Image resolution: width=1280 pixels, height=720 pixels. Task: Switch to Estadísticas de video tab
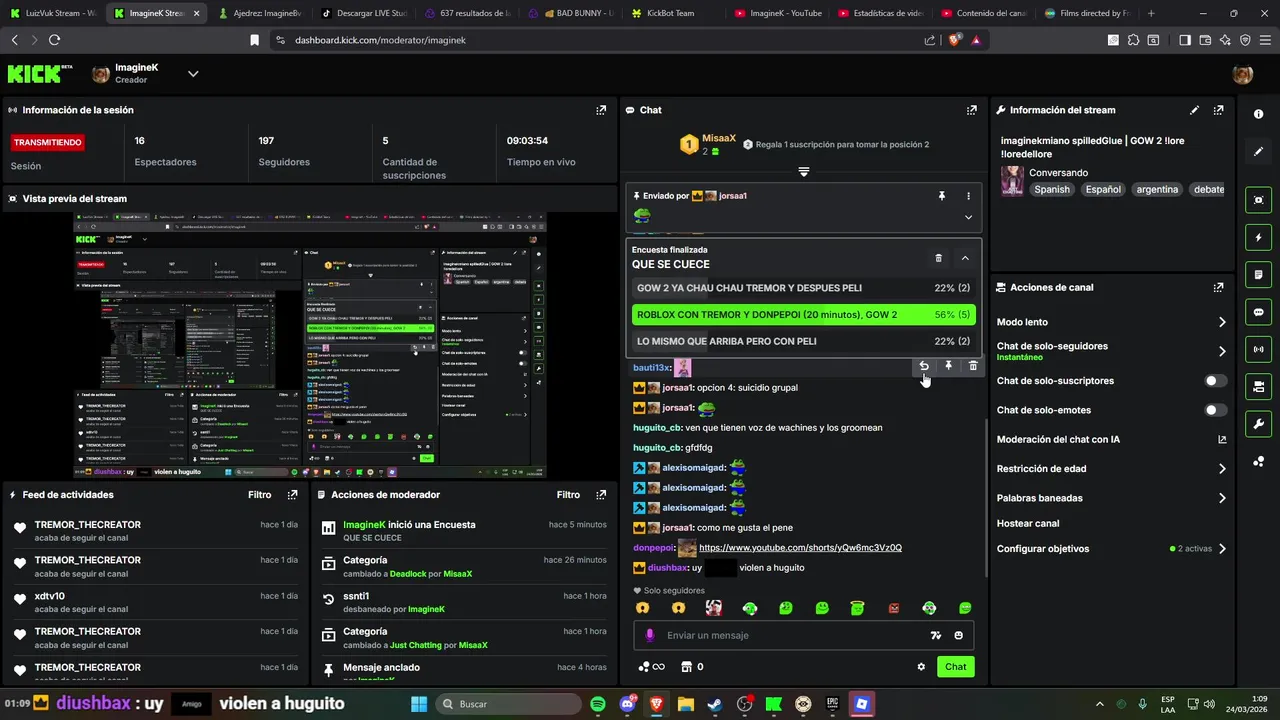point(880,13)
